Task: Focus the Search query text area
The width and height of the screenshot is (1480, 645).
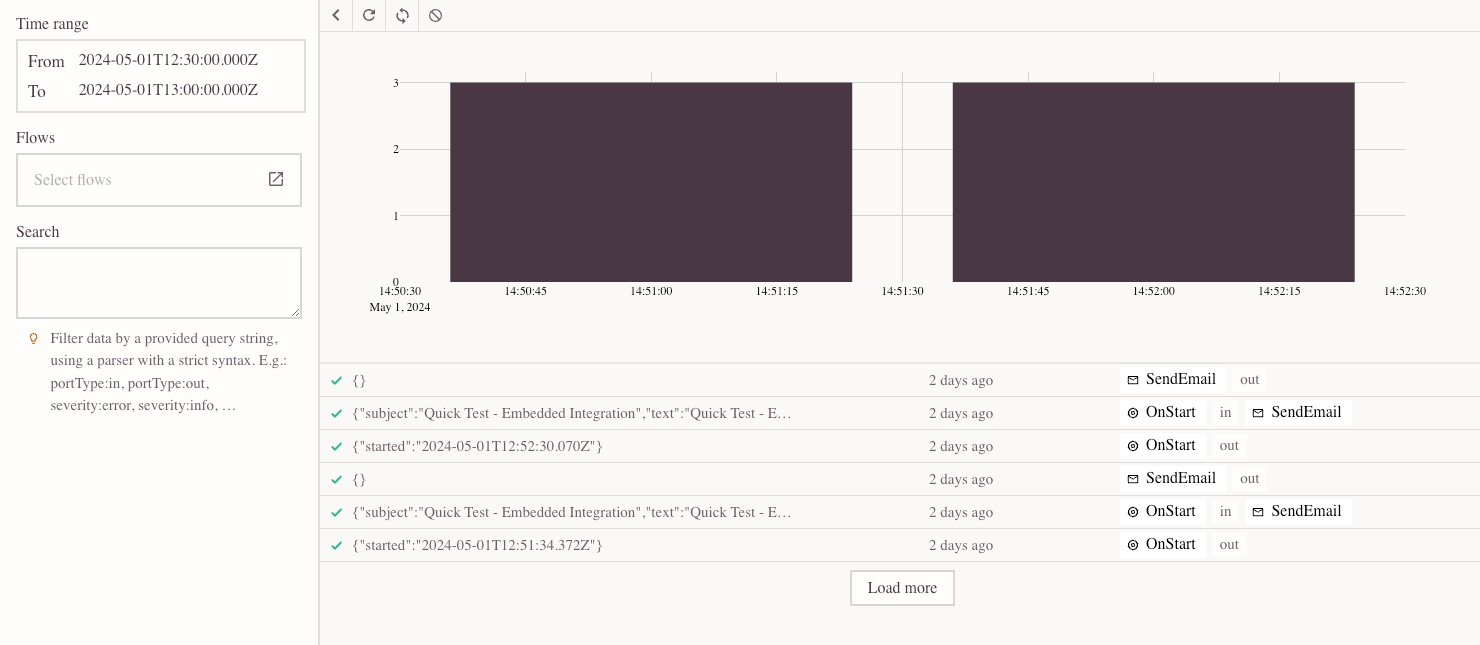Action: pyautogui.click(x=159, y=283)
